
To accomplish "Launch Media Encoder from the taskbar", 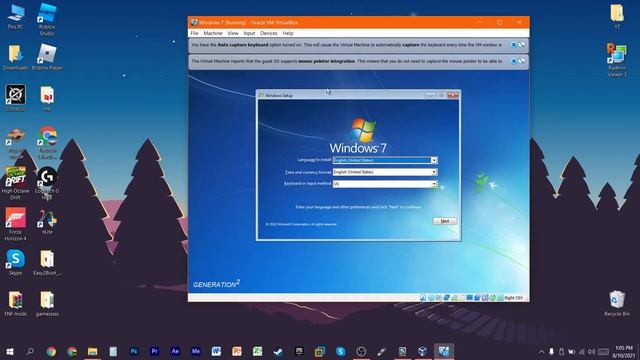I will click(x=196, y=351).
